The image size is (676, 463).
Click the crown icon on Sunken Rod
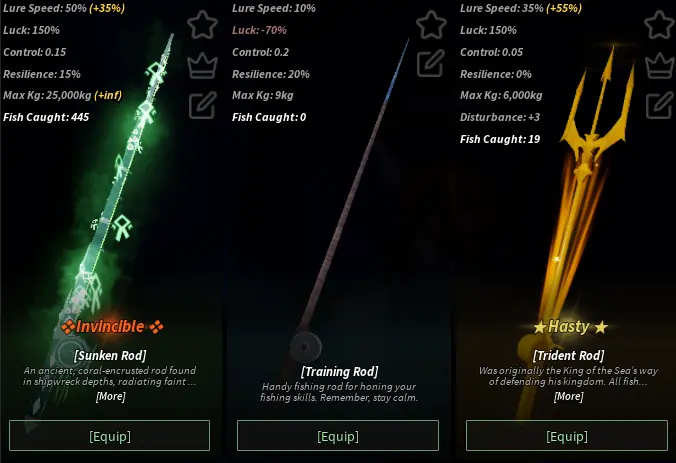pyautogui.click(x=202, y=66)
